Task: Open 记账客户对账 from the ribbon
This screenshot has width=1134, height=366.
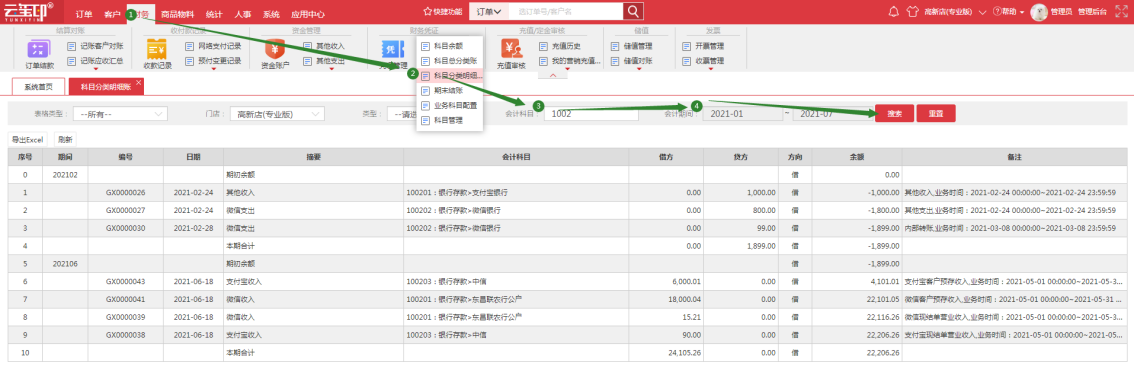Action: pyautogui.click(x=95, y=46)
